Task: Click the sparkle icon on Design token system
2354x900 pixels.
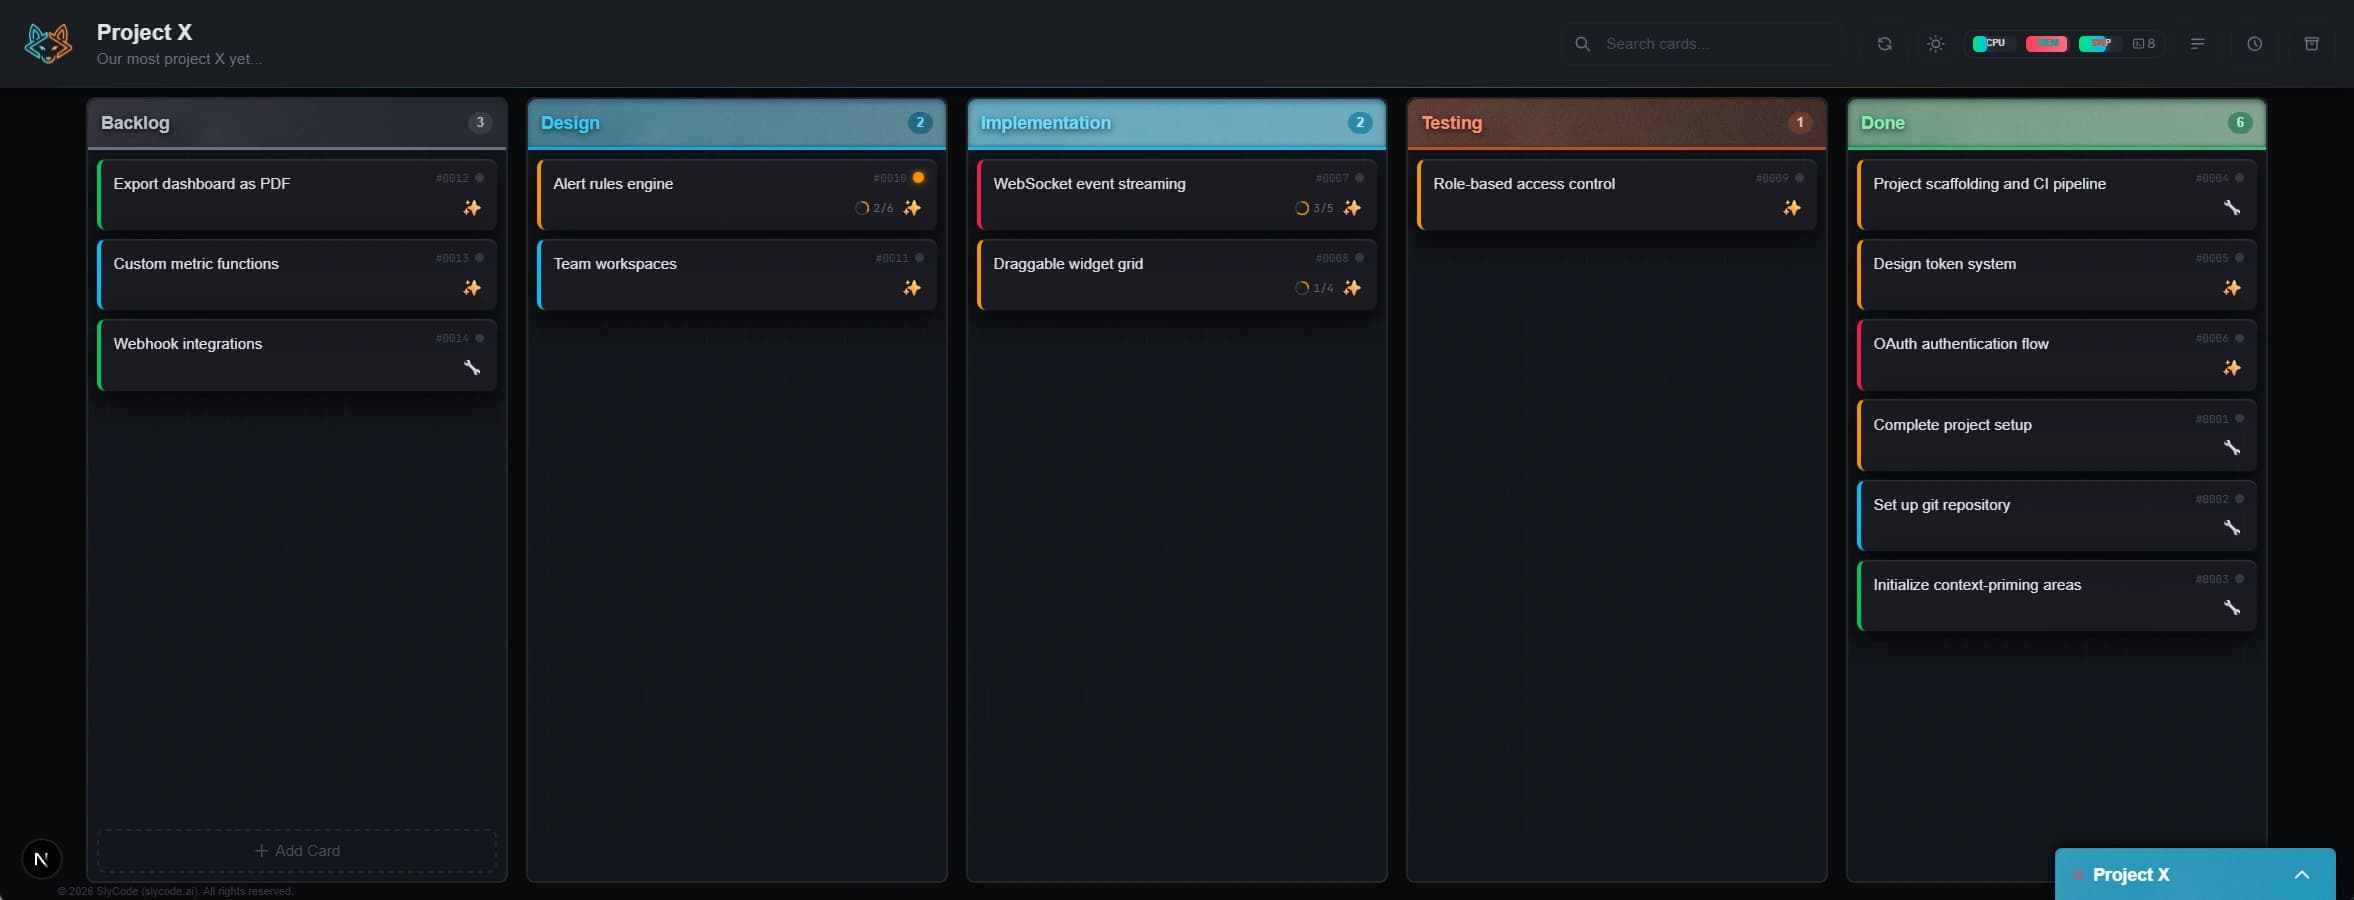Action: click(2232, 288)
